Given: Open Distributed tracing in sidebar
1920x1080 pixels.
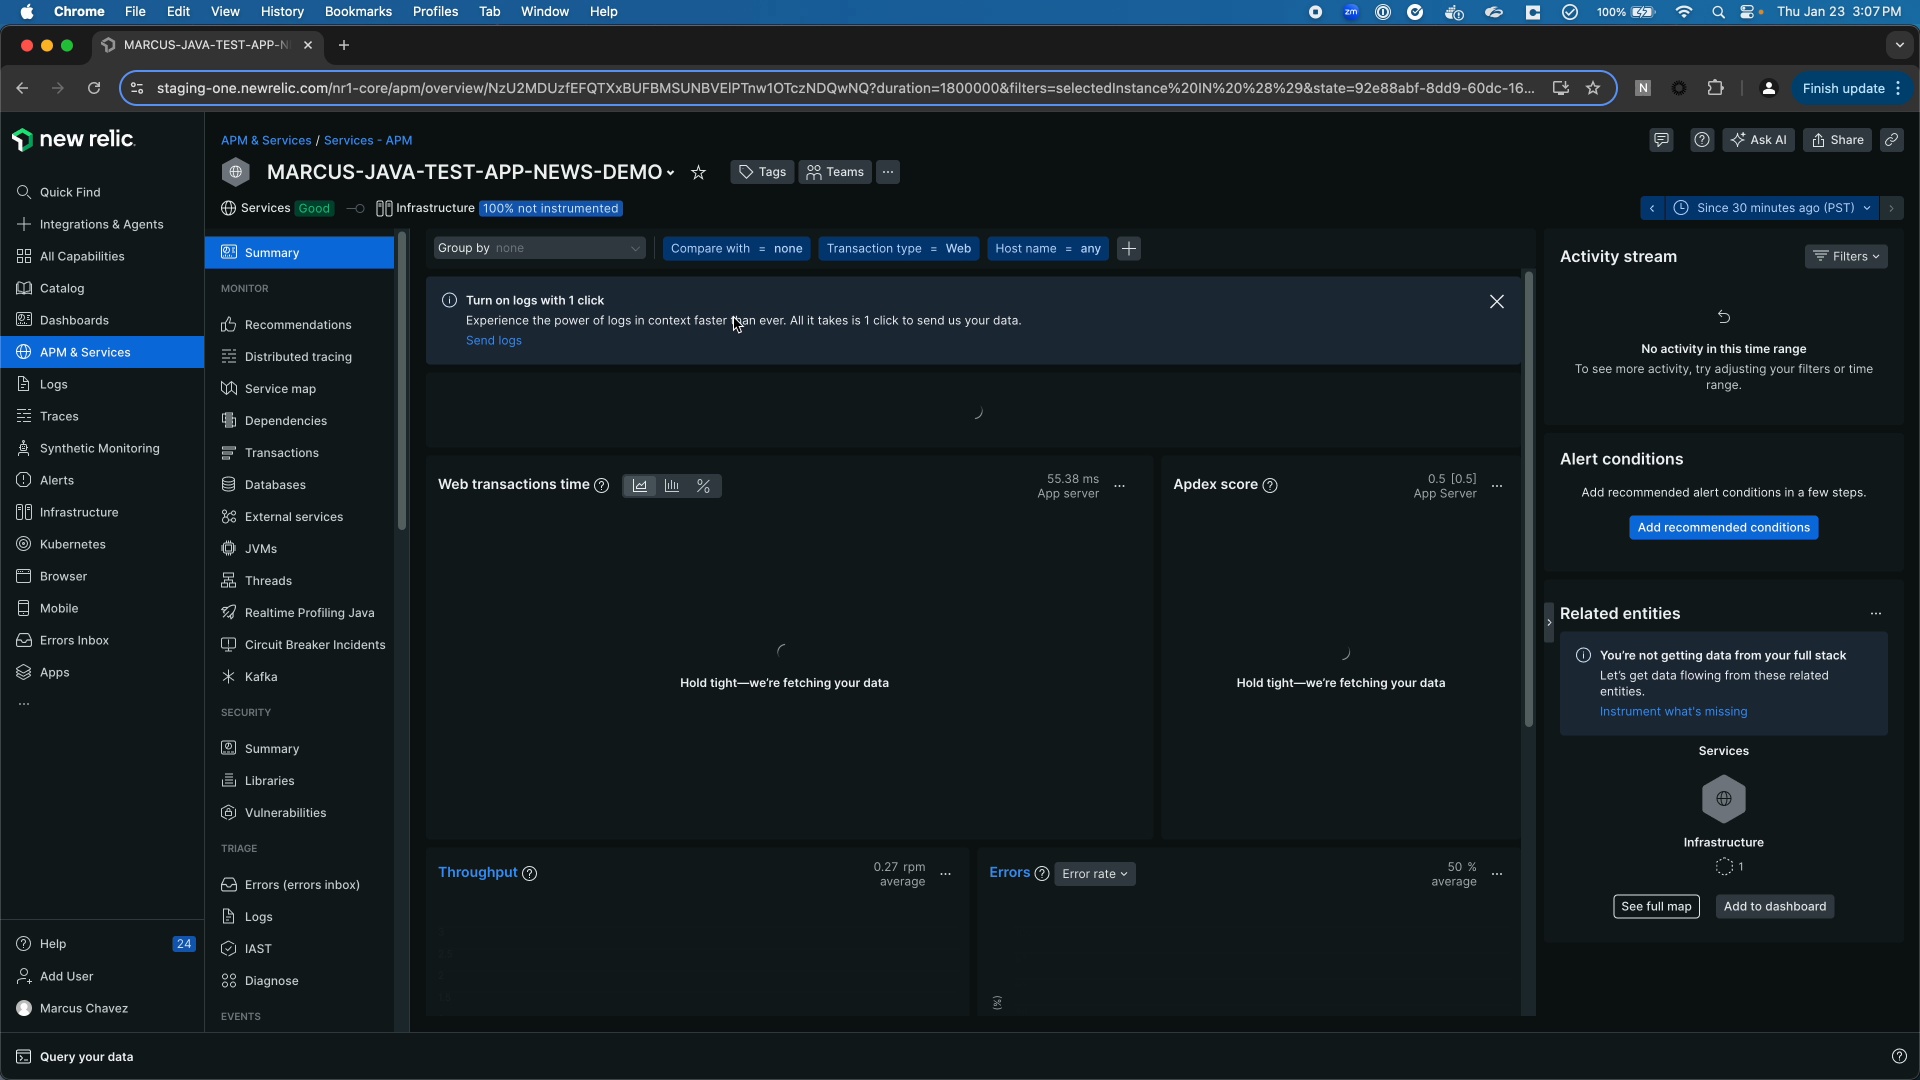Looking at the screenshot, I should [x=298, y=357].
